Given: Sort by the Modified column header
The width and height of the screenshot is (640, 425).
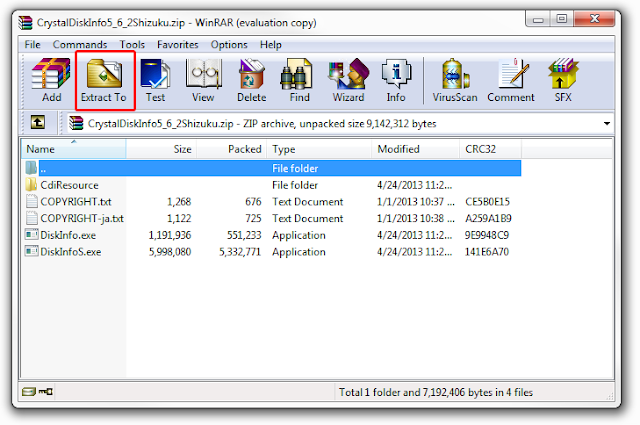Looking at the screenshot, I should [x=416, y=149].
